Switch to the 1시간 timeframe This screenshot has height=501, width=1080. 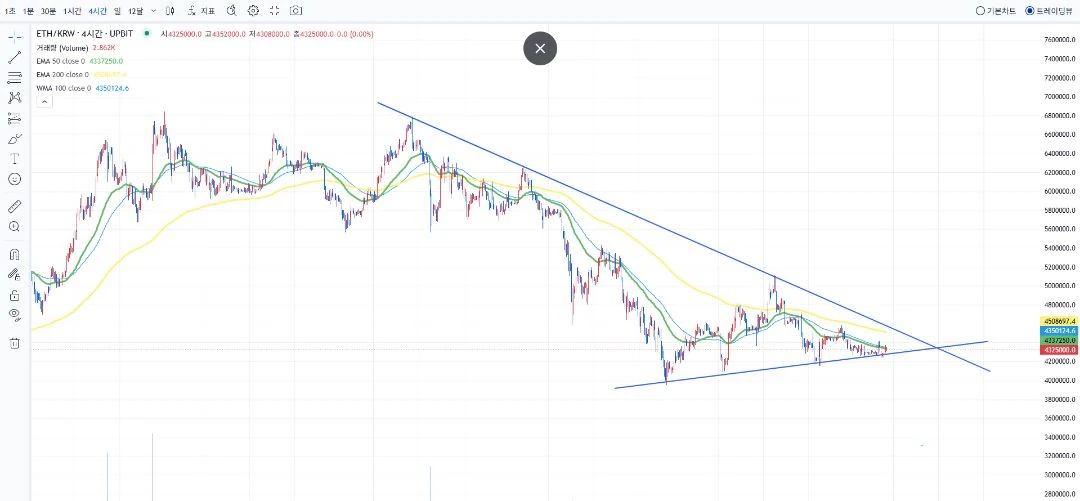pyautogui.click(x=72, y=11)
